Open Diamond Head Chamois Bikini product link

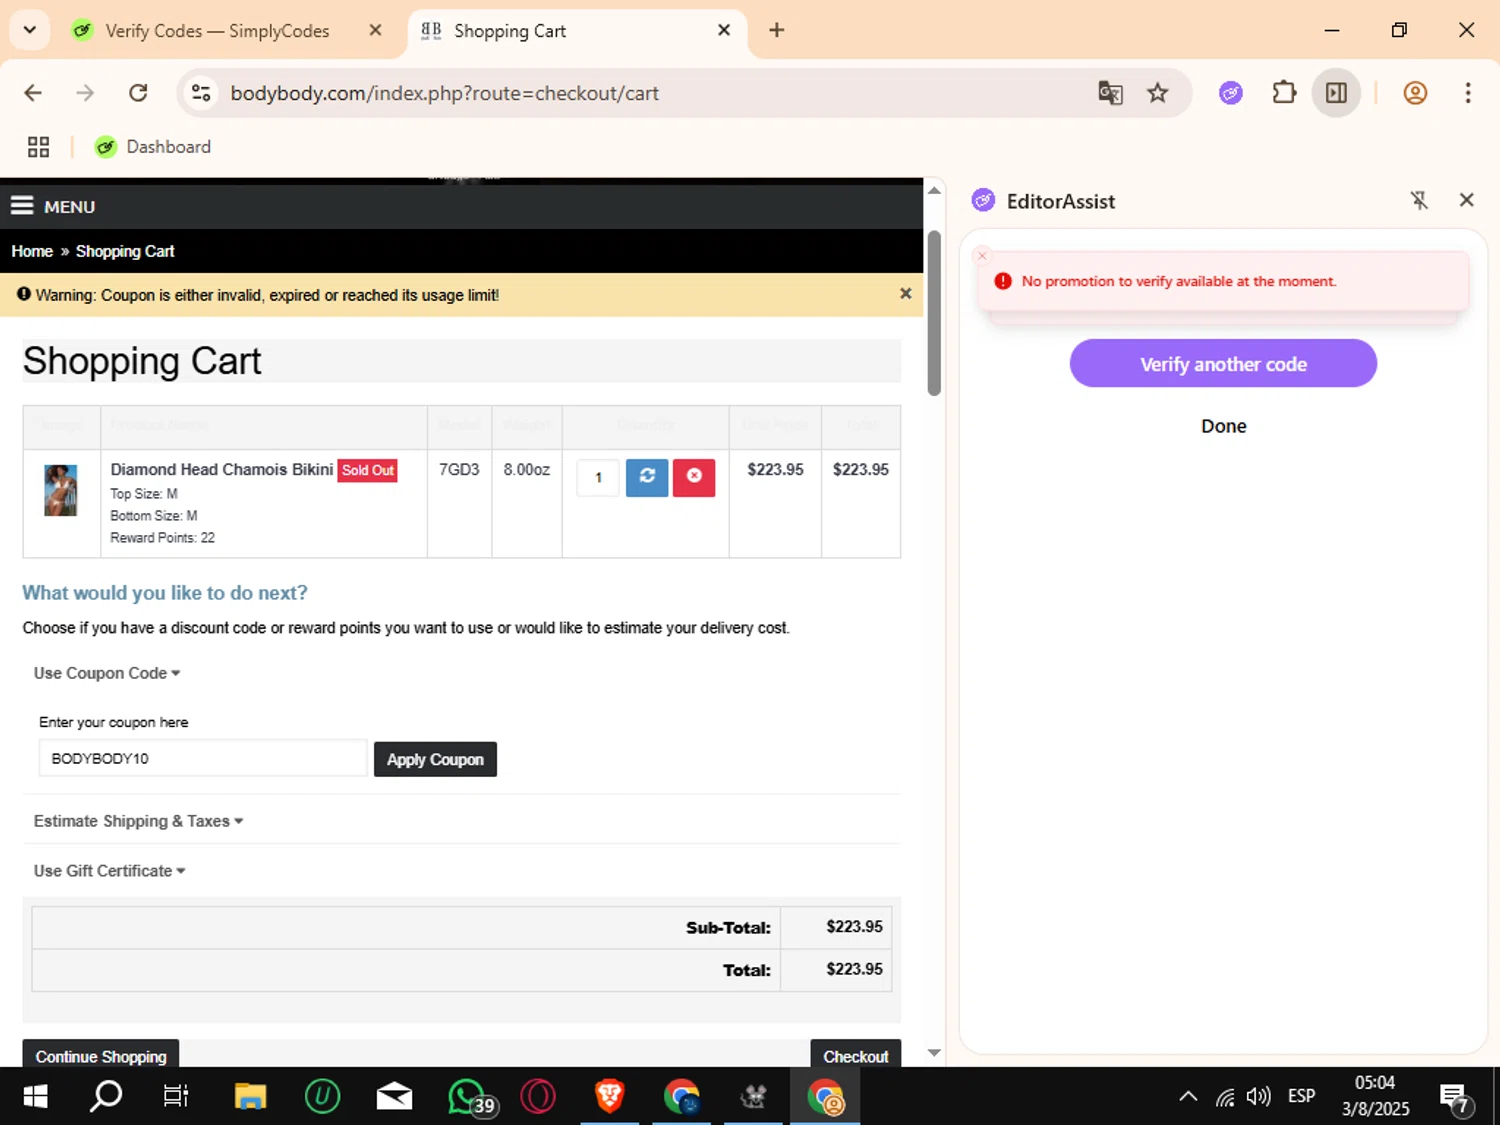[222, 469]
